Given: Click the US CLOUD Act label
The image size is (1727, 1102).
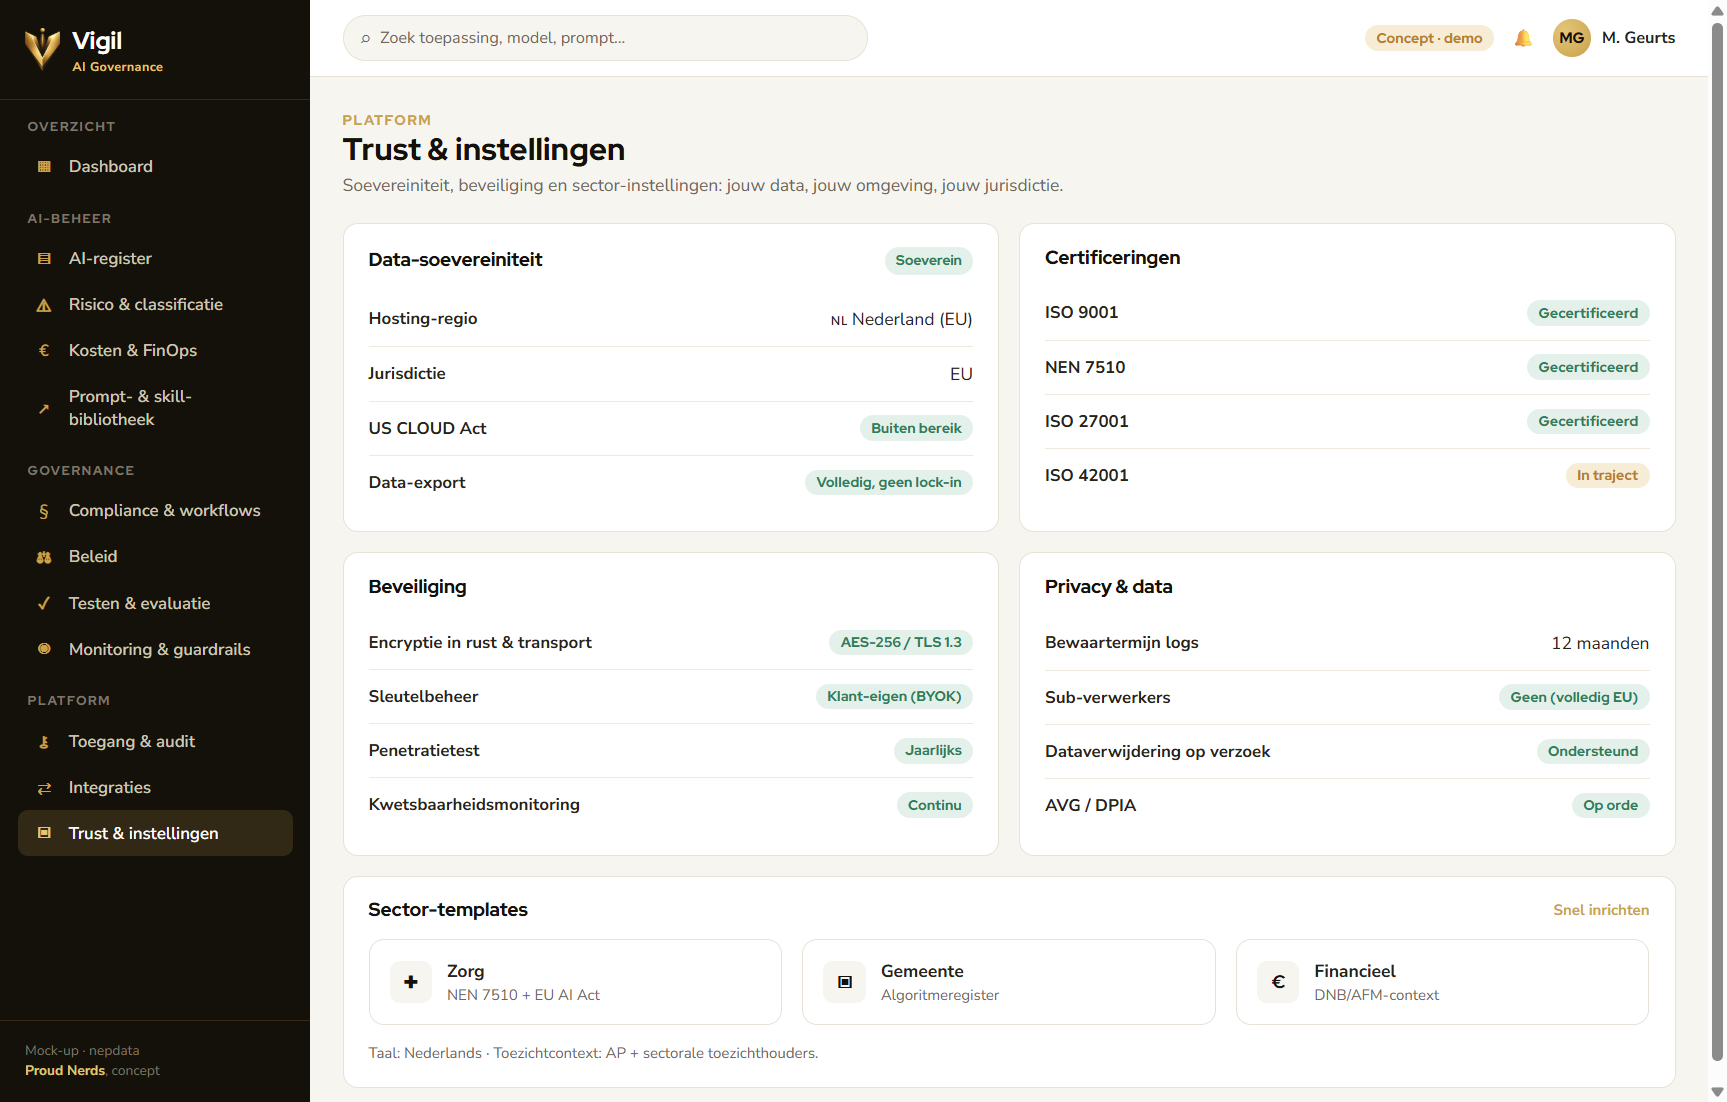Looking at the screenshot, I should pyautogui.click(x=427, y=428).
